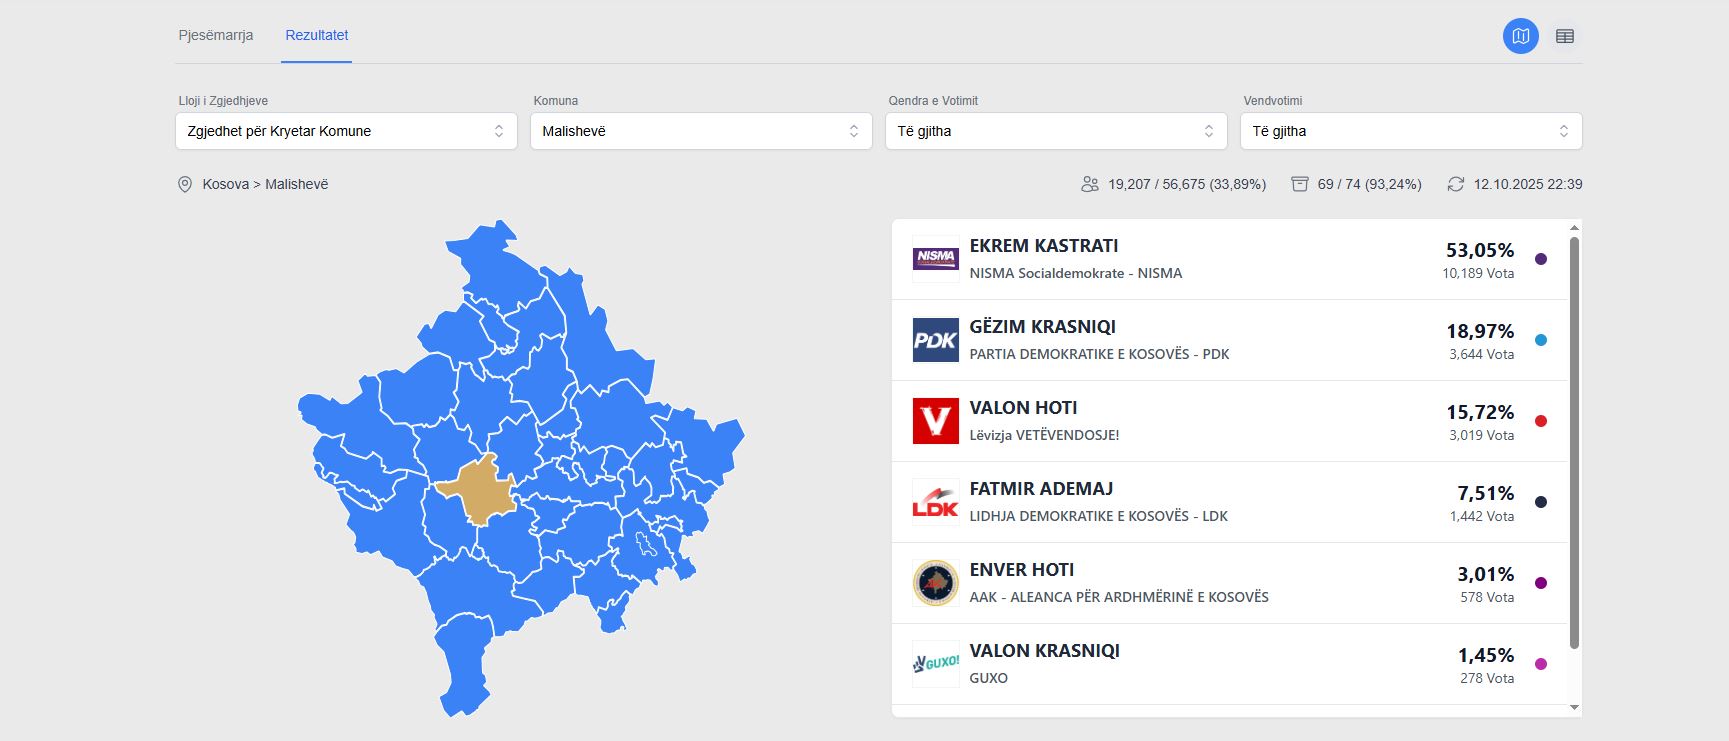Click the Vetëvendosje party logo
Screen dimensions: 1729x741
936,421
